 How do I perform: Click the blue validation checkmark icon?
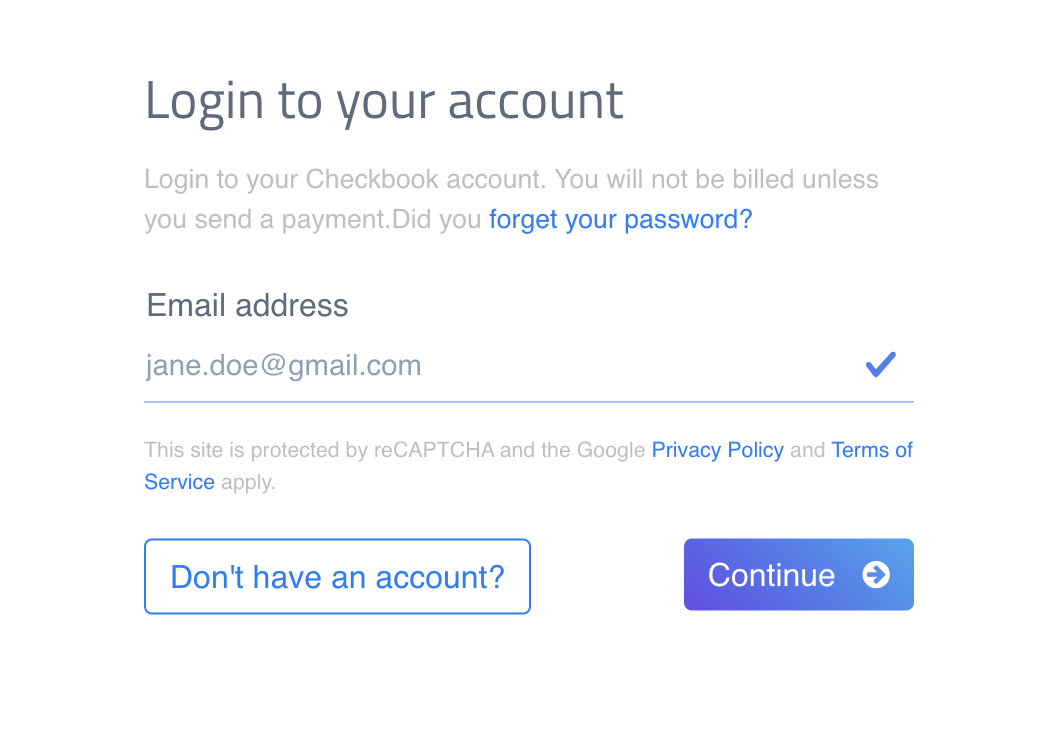(x=880, y=364)
